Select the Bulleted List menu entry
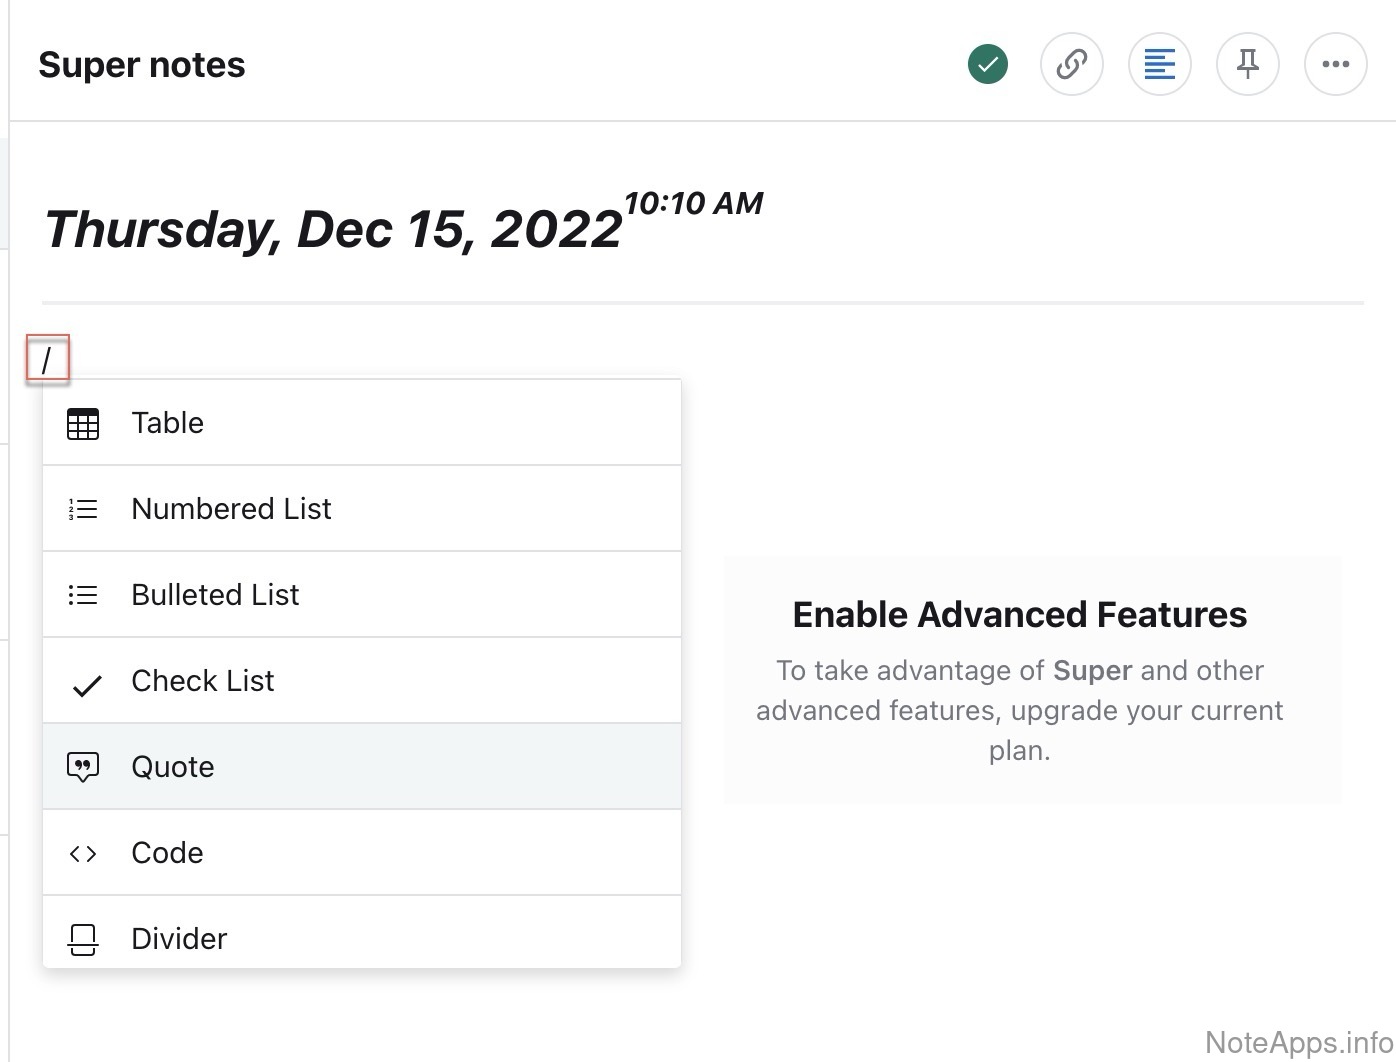This screenshot has width=1396, height=1062. coord(215,595)
